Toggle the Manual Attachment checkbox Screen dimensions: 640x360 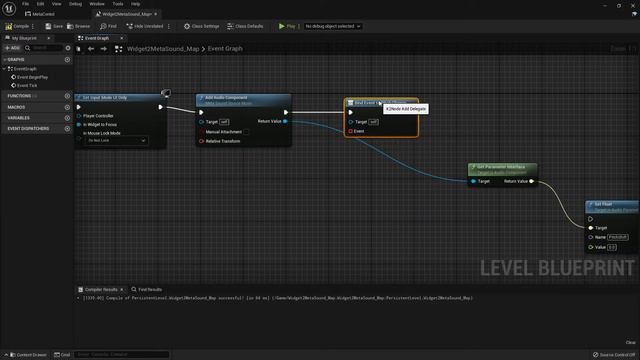[246, 132]
